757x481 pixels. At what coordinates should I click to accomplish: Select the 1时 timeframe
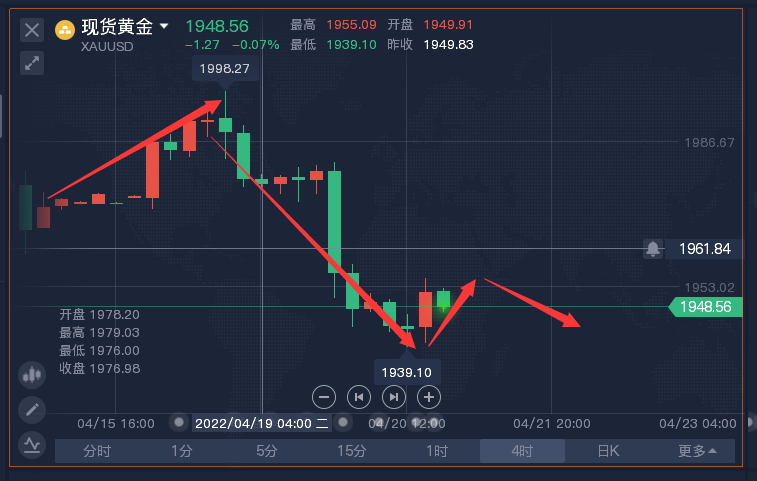[x=437, y=451]
